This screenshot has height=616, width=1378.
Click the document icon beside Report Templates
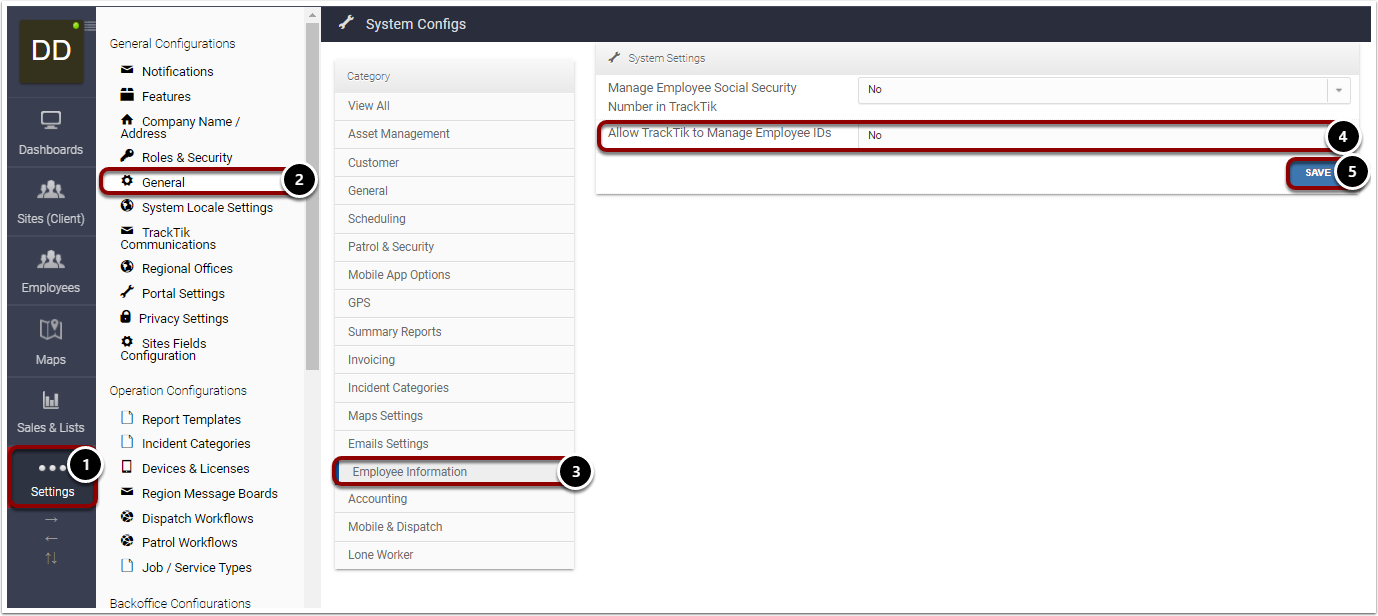click(127, 418)
